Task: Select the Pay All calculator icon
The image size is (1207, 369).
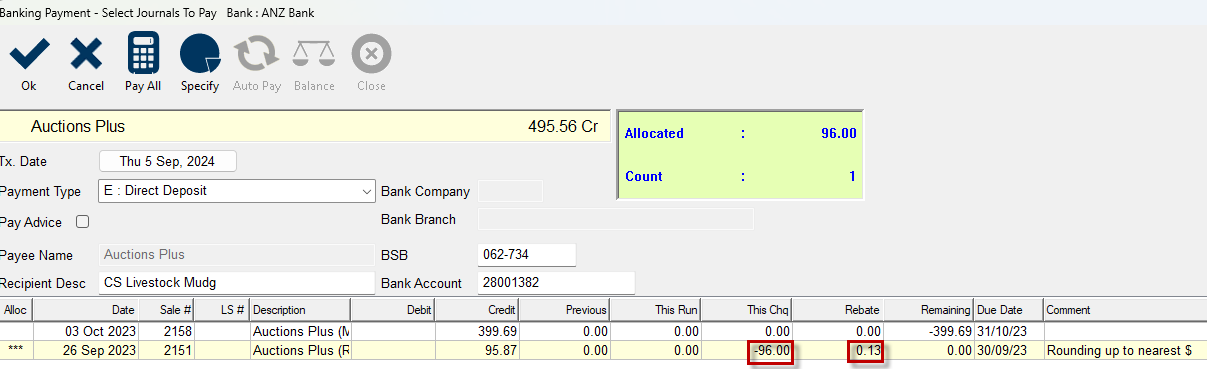Action: pyautogui.click(x=143, y=54)
